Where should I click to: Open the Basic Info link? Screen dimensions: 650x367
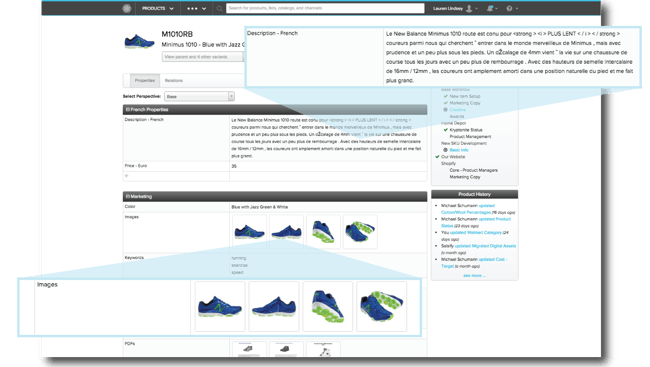coord(459,150)
